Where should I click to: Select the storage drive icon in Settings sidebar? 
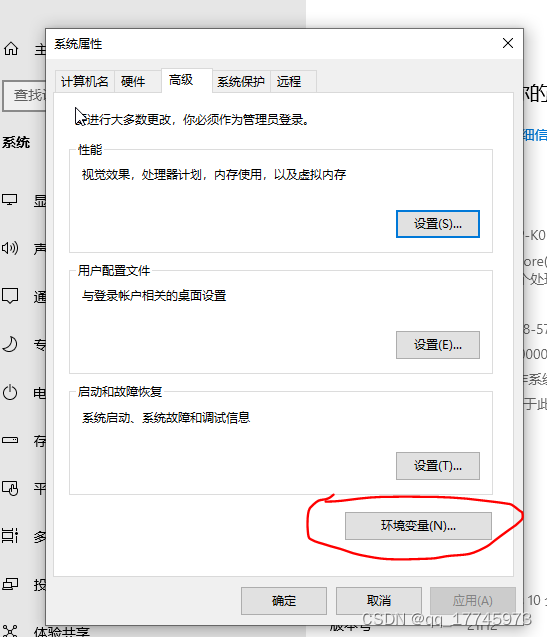[10, 440]
